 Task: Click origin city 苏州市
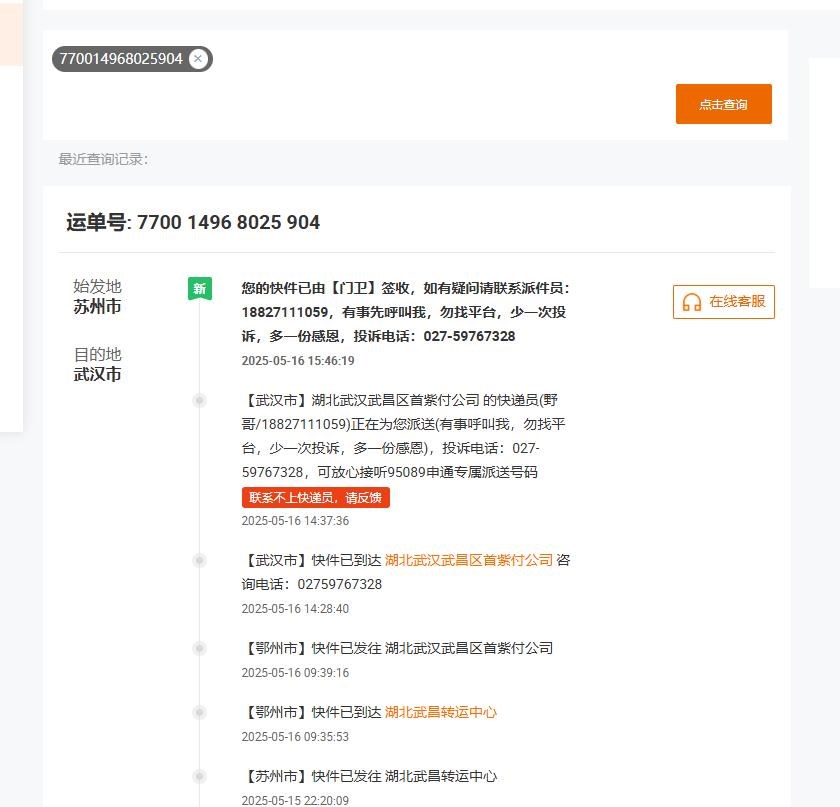pos(97,307)
